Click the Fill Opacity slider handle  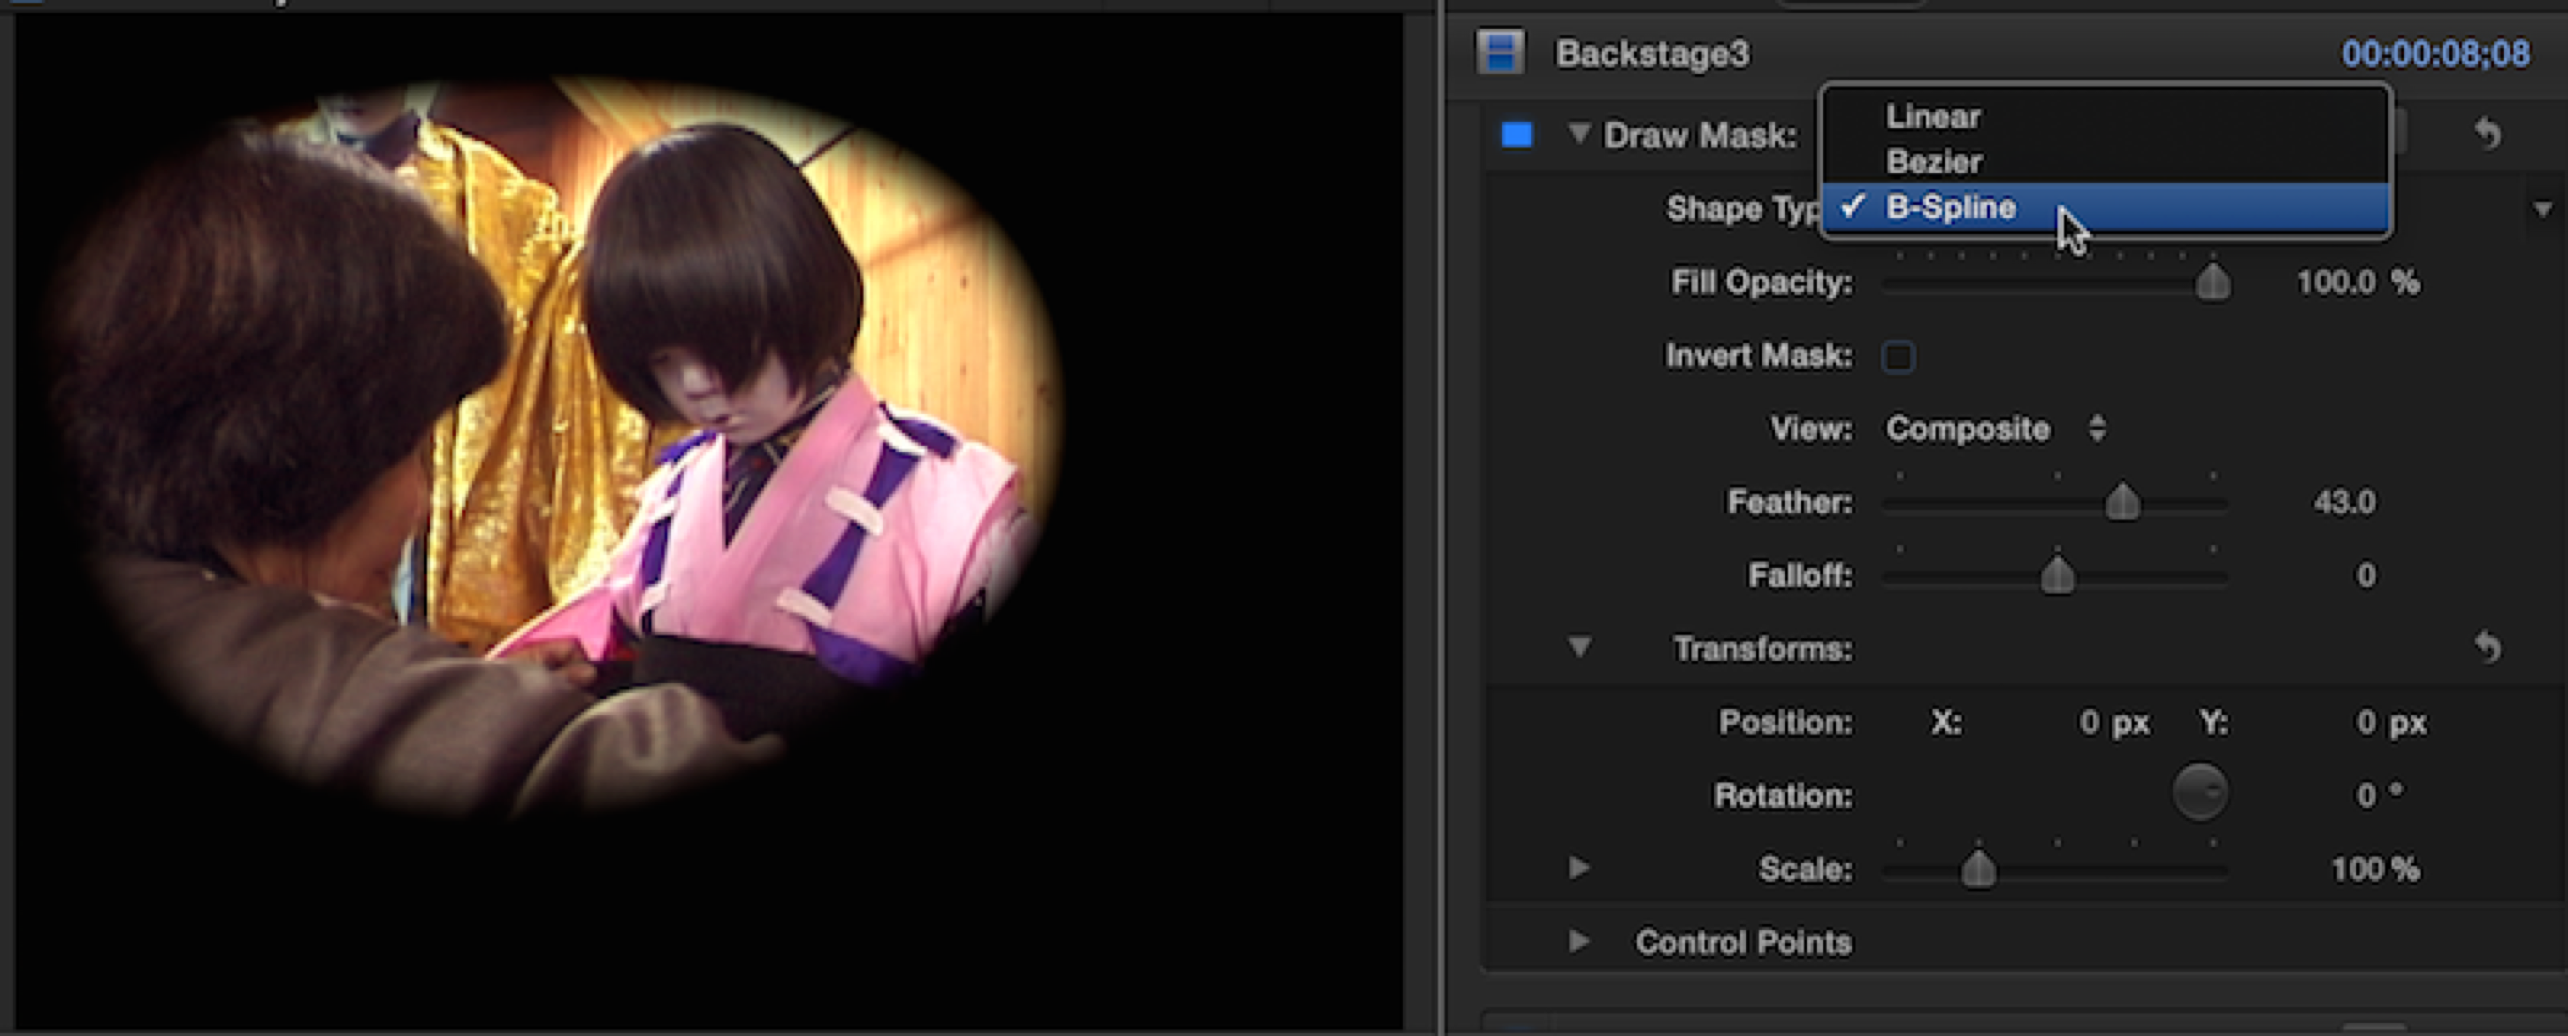click(2212, 283)
